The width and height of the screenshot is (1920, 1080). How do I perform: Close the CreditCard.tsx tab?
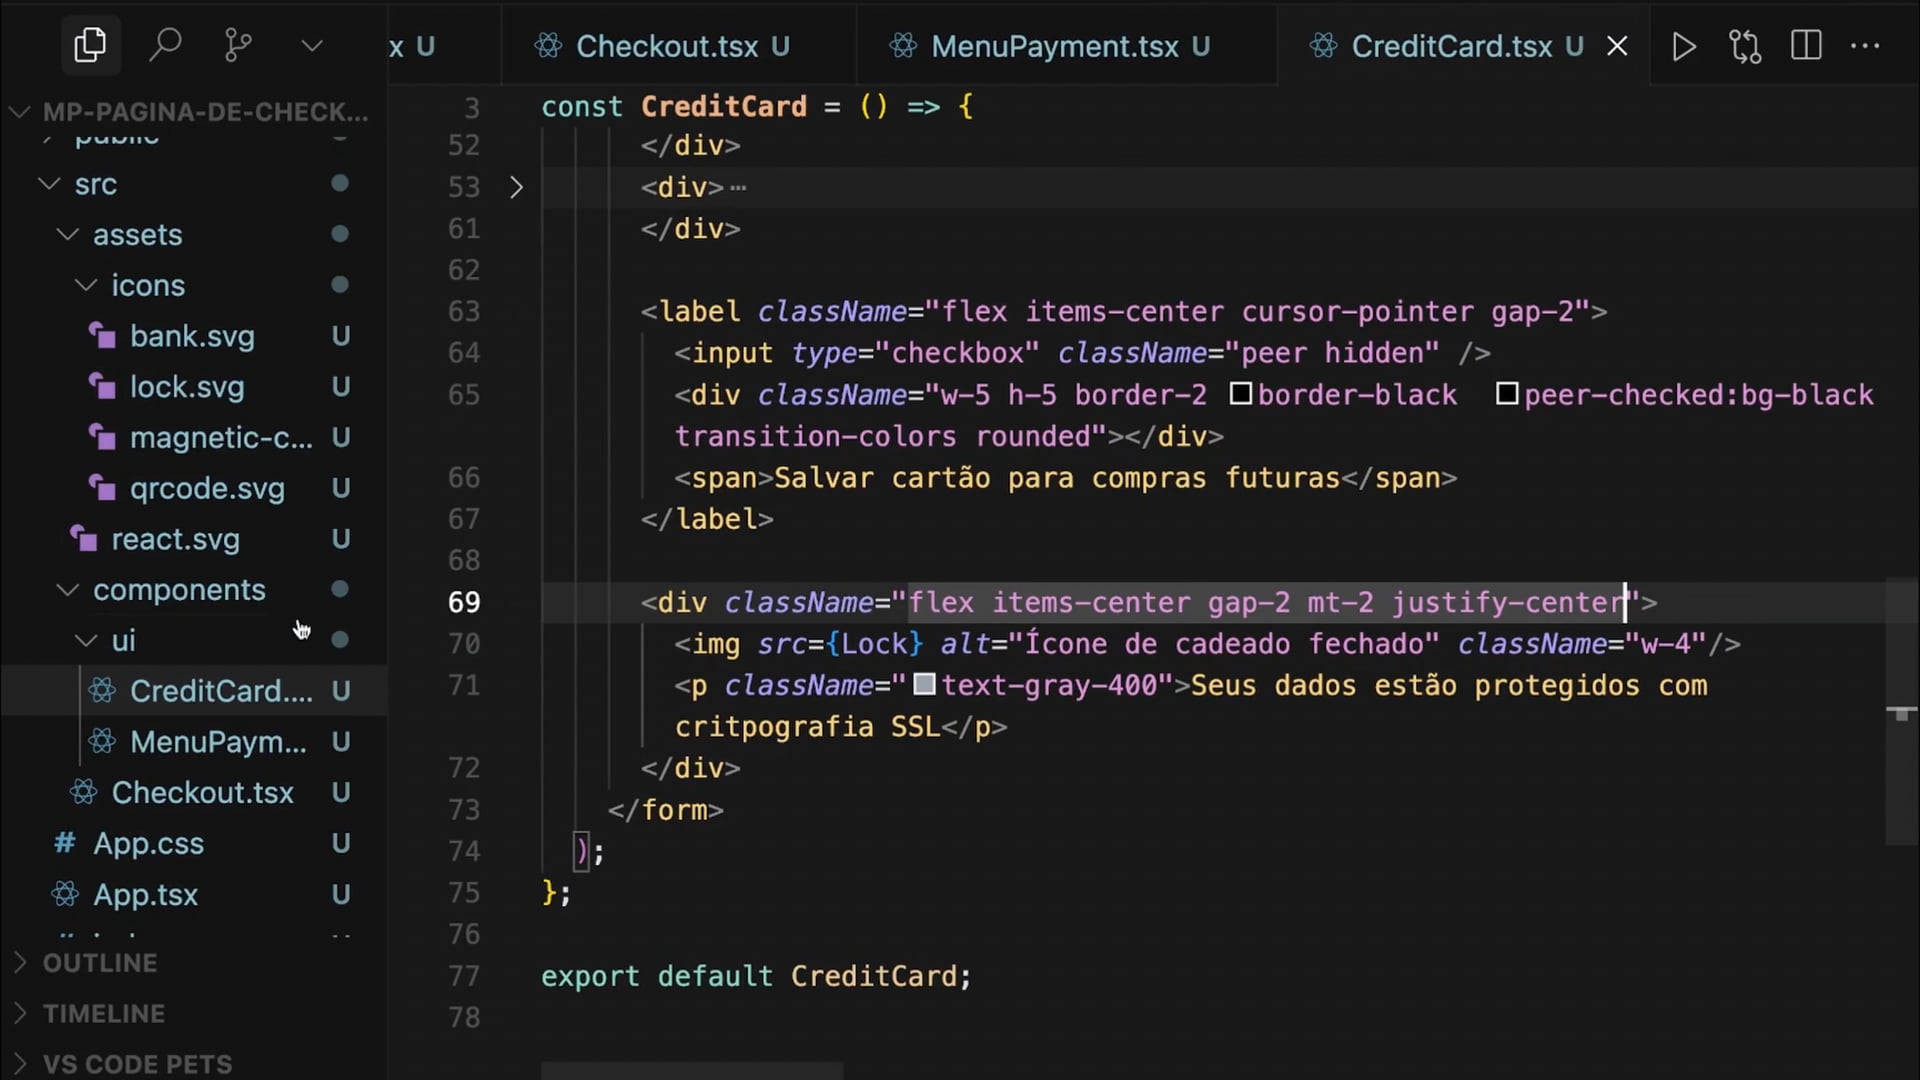tap(1617, 46)
